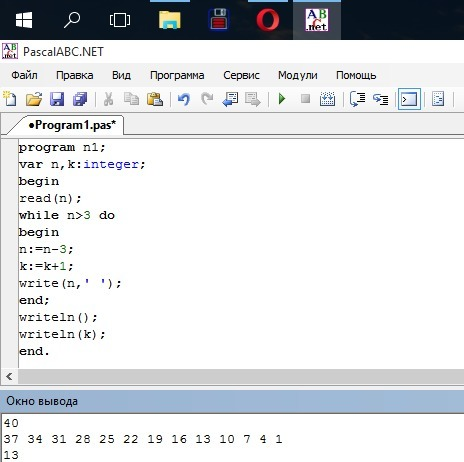Open the Программа menu
Viewport: 464px width, 462px height.
point(177,75)
